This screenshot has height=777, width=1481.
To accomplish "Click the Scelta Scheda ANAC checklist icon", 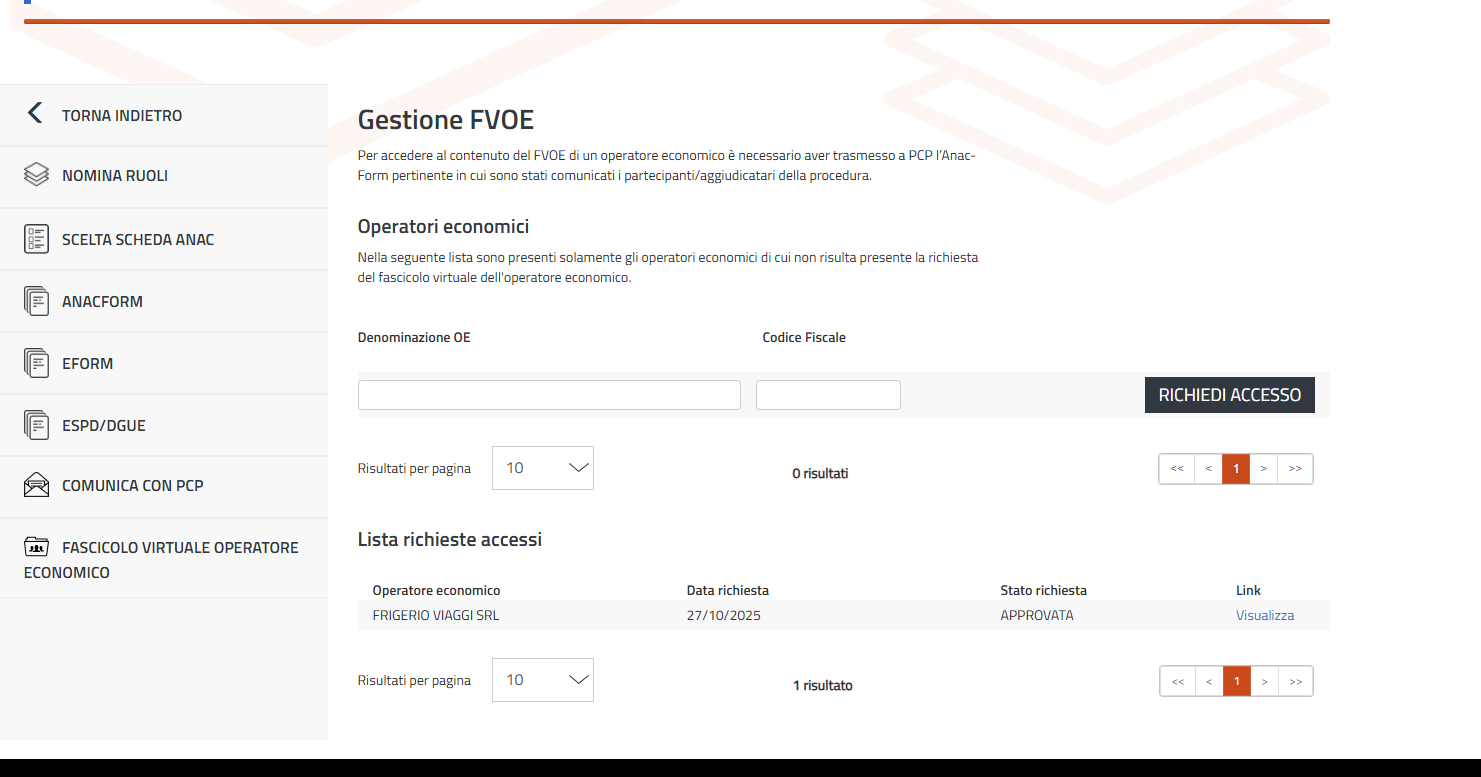I will (x=36, y=239).
